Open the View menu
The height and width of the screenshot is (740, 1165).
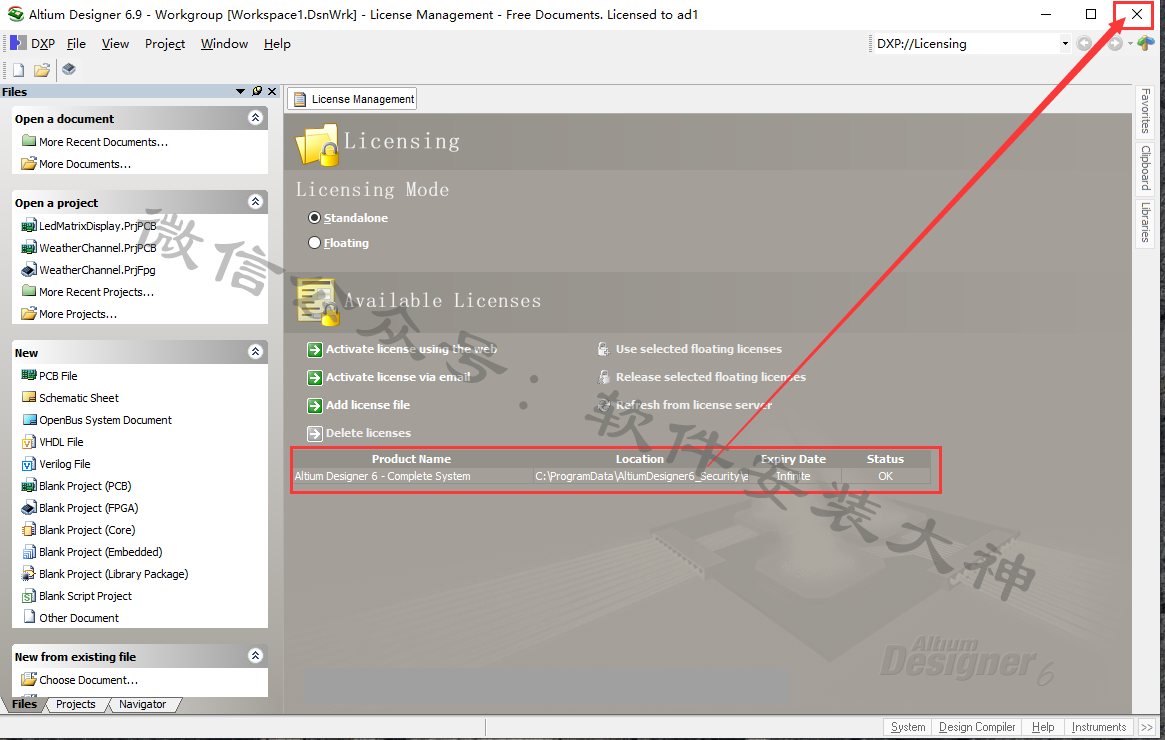tap(115, 44)
